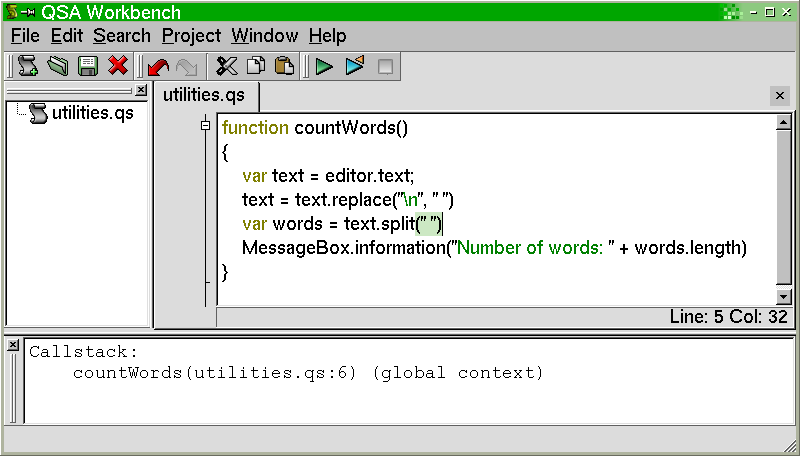
Task: Copy using the two-pages icon
Action: coord(256,66)
